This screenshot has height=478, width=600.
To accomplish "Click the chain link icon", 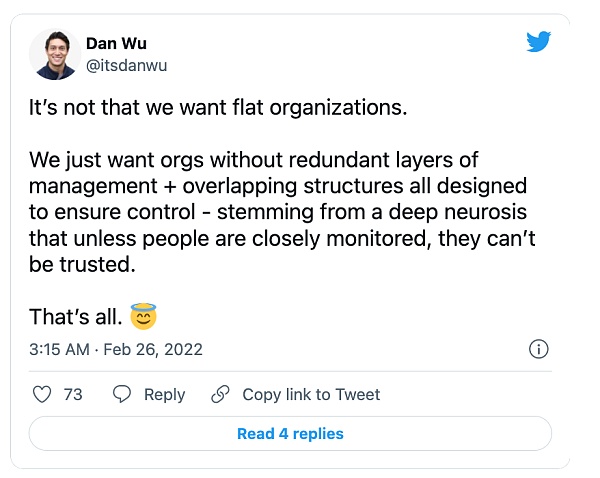I will pyautogui.click(x=220, y=395).
